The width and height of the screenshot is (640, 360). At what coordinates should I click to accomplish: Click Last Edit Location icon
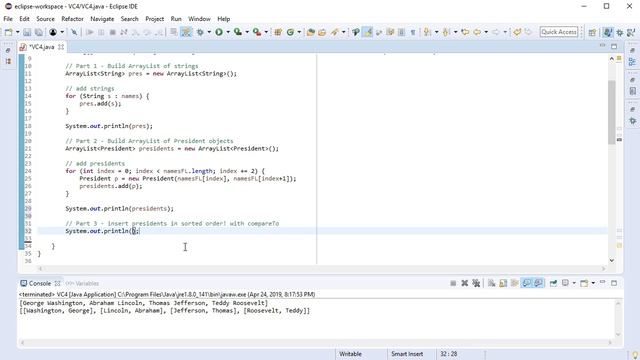pos(465,32)
